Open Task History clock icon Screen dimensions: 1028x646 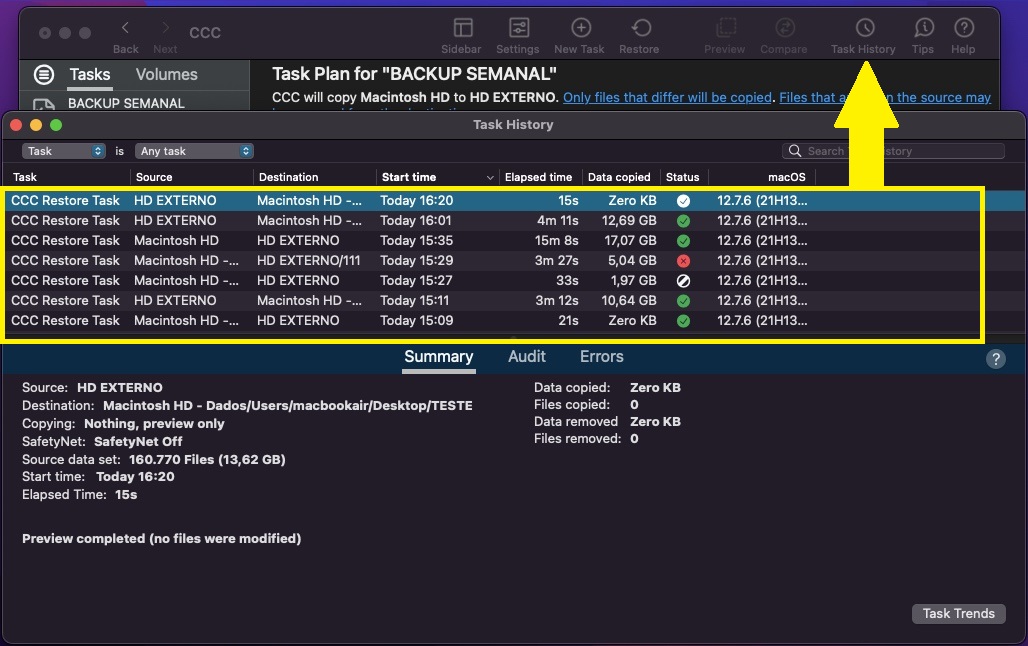point(864,29)
